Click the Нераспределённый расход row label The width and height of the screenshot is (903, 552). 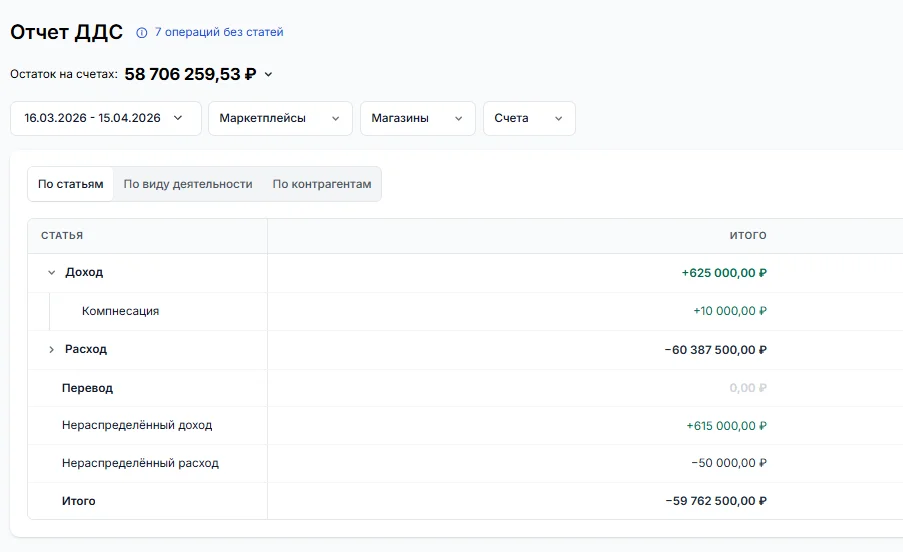pyautogui.click(x=141, y=463)
